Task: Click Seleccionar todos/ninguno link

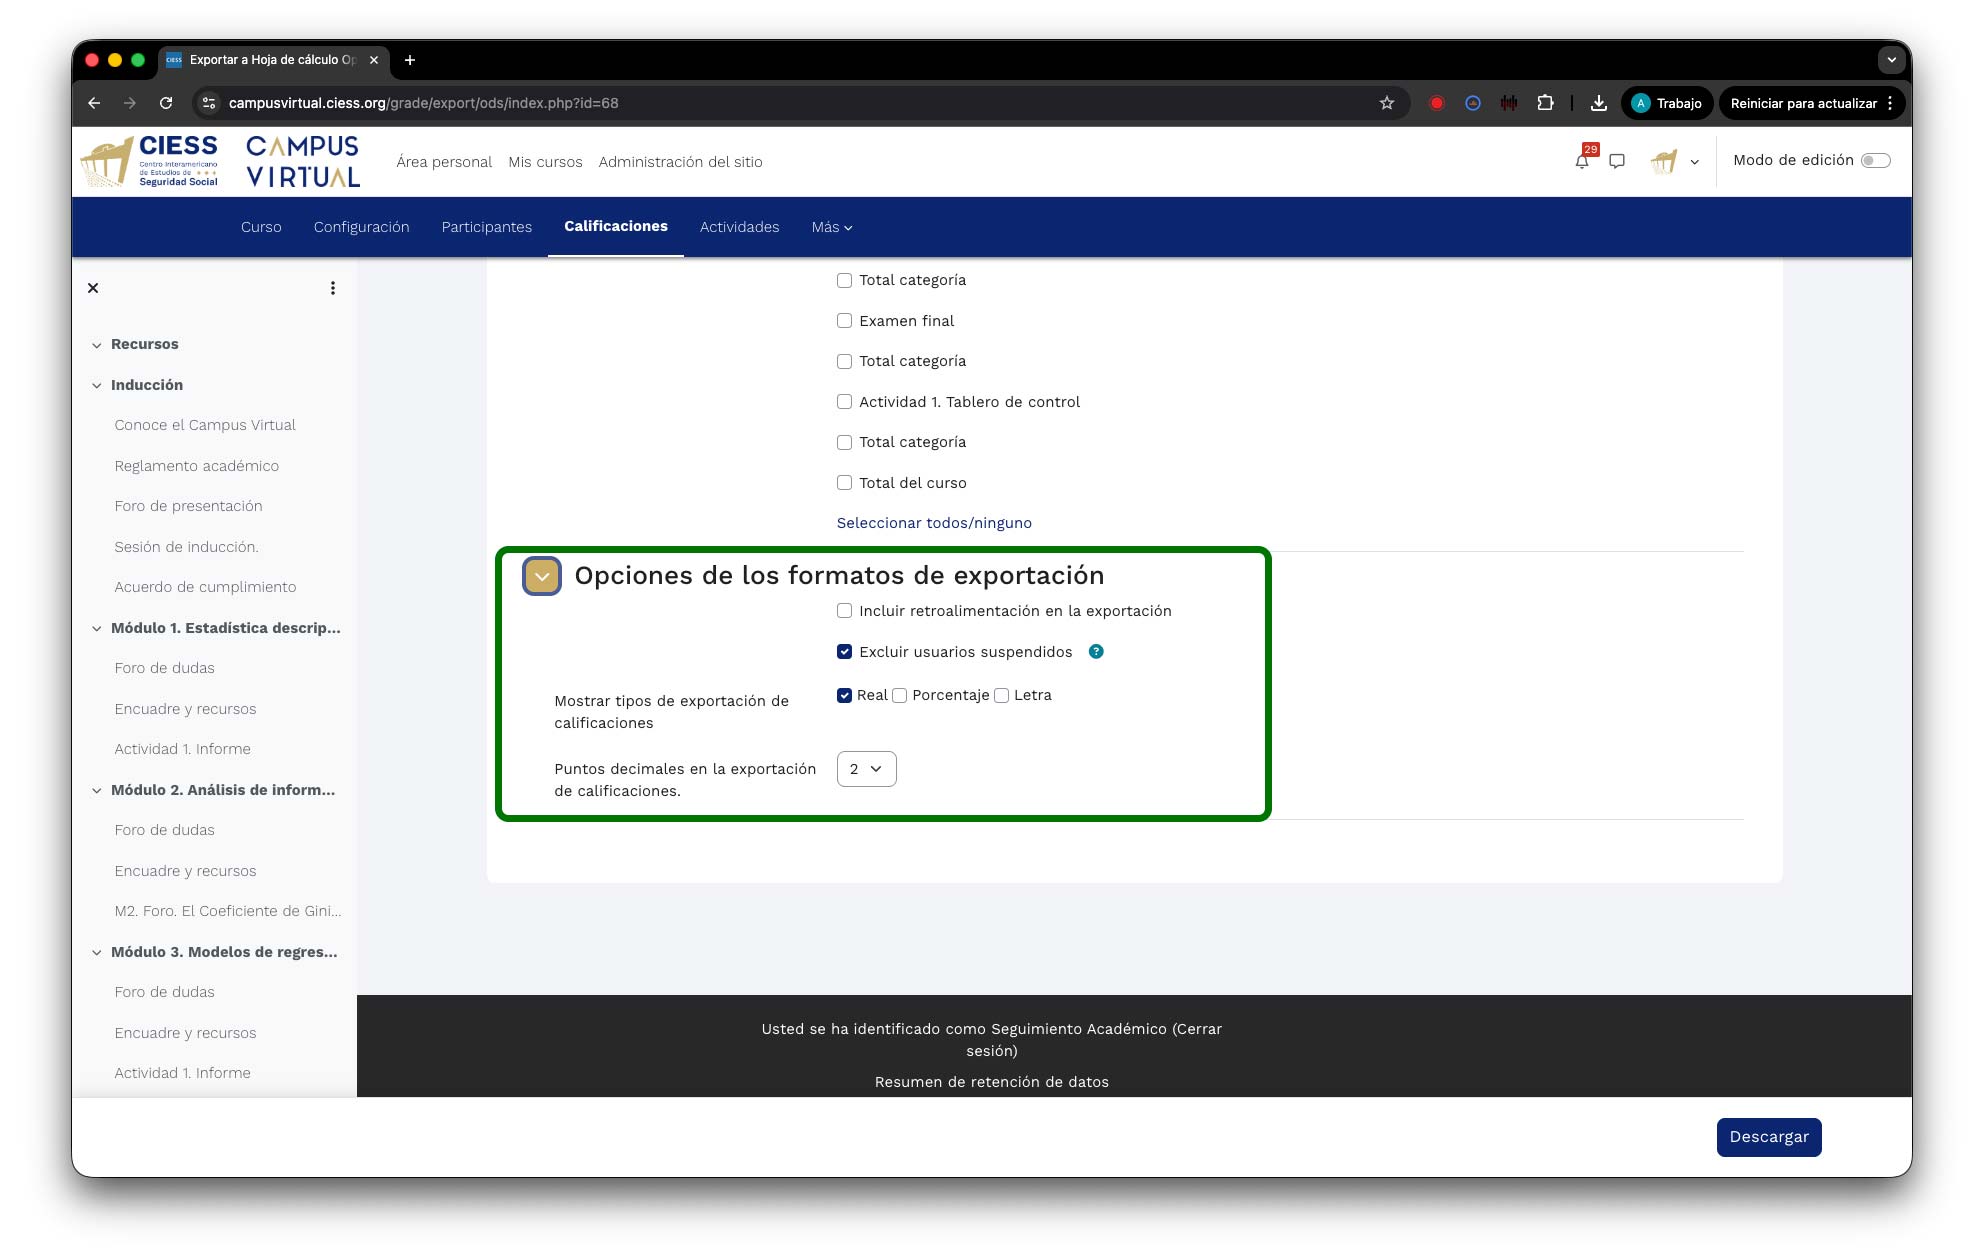Action: coord(934,523)
